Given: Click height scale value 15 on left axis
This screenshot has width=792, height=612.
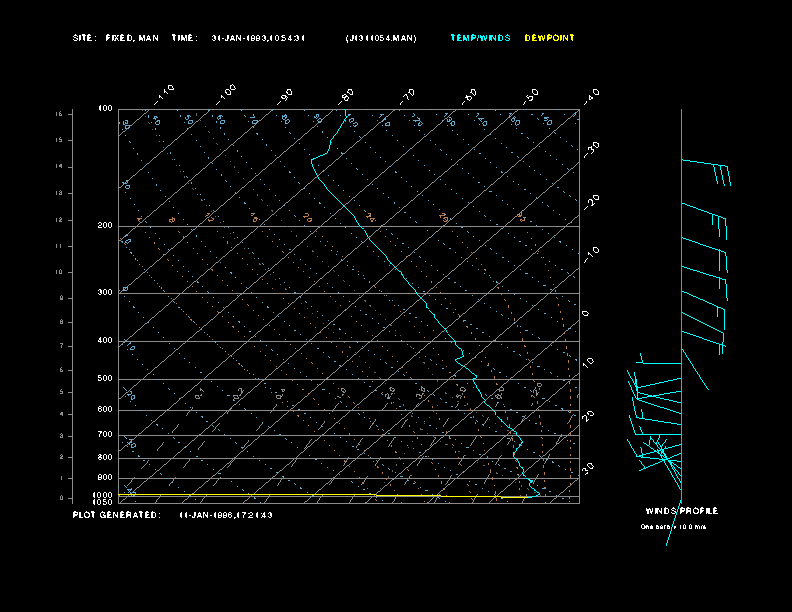Looking at the screenshot, I should pos(59,115).
